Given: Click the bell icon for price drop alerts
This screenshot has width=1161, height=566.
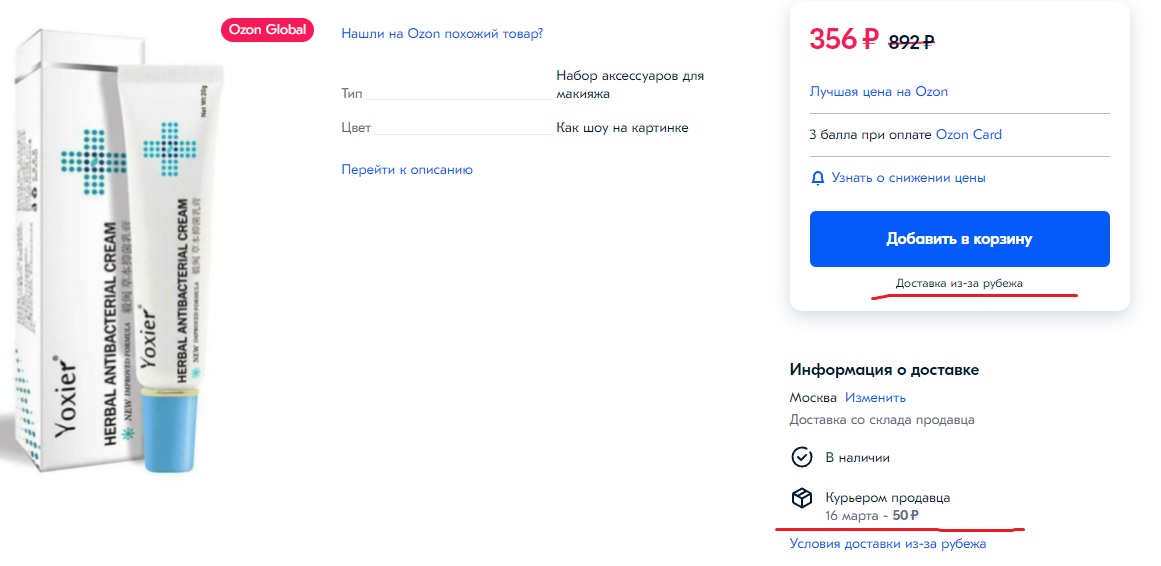Looking at the screenshot, I should pos(817,178).
